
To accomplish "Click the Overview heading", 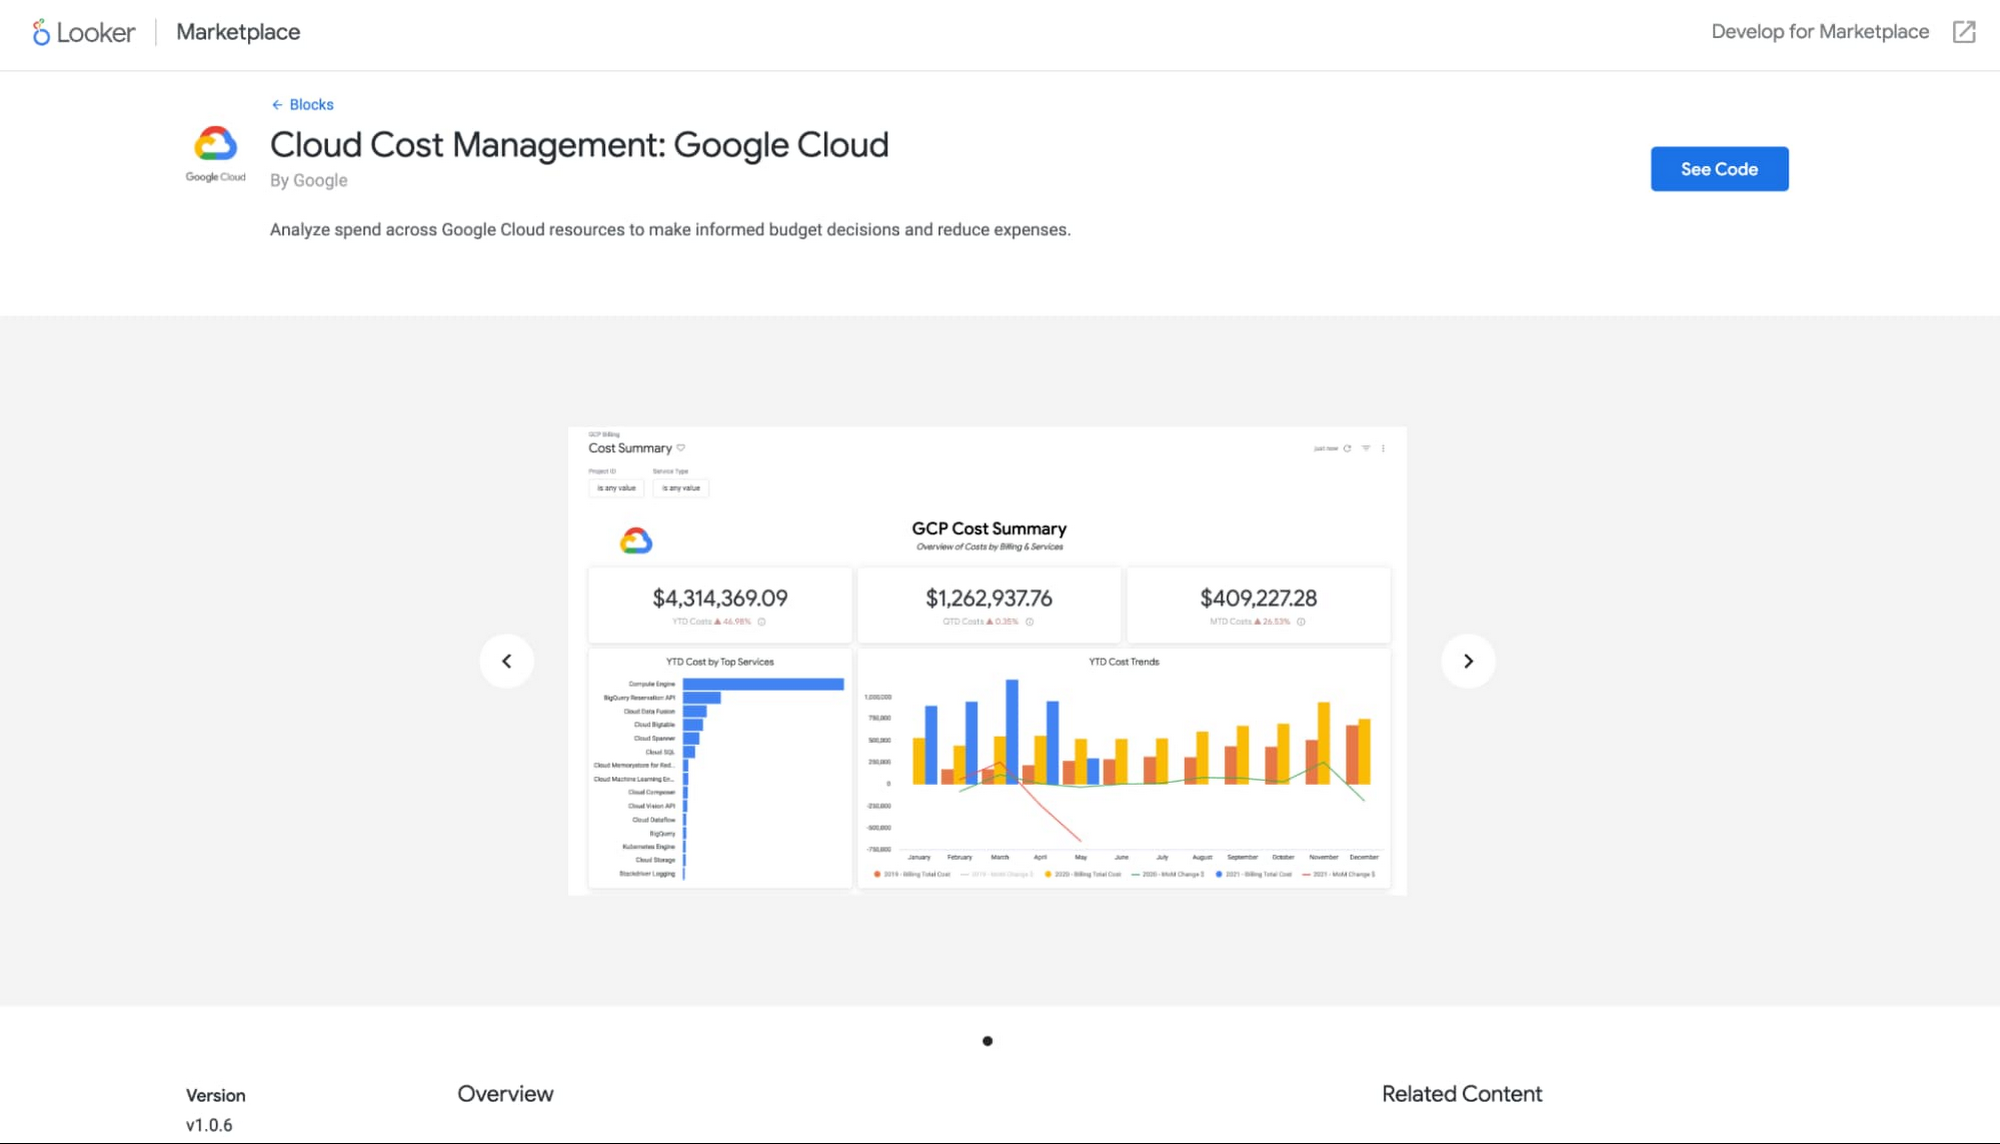I will [505, 1094].
